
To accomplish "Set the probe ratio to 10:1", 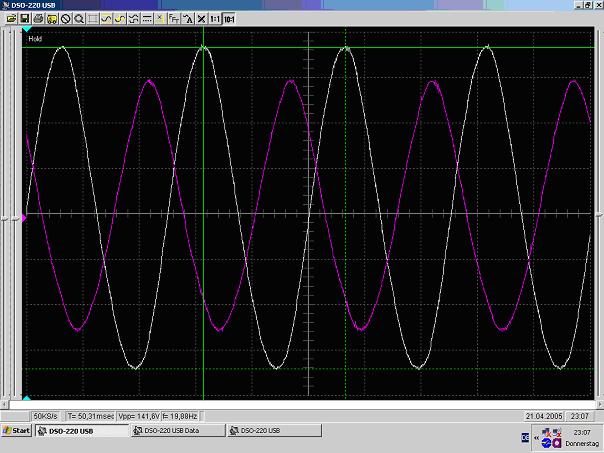I will (228, 18).
